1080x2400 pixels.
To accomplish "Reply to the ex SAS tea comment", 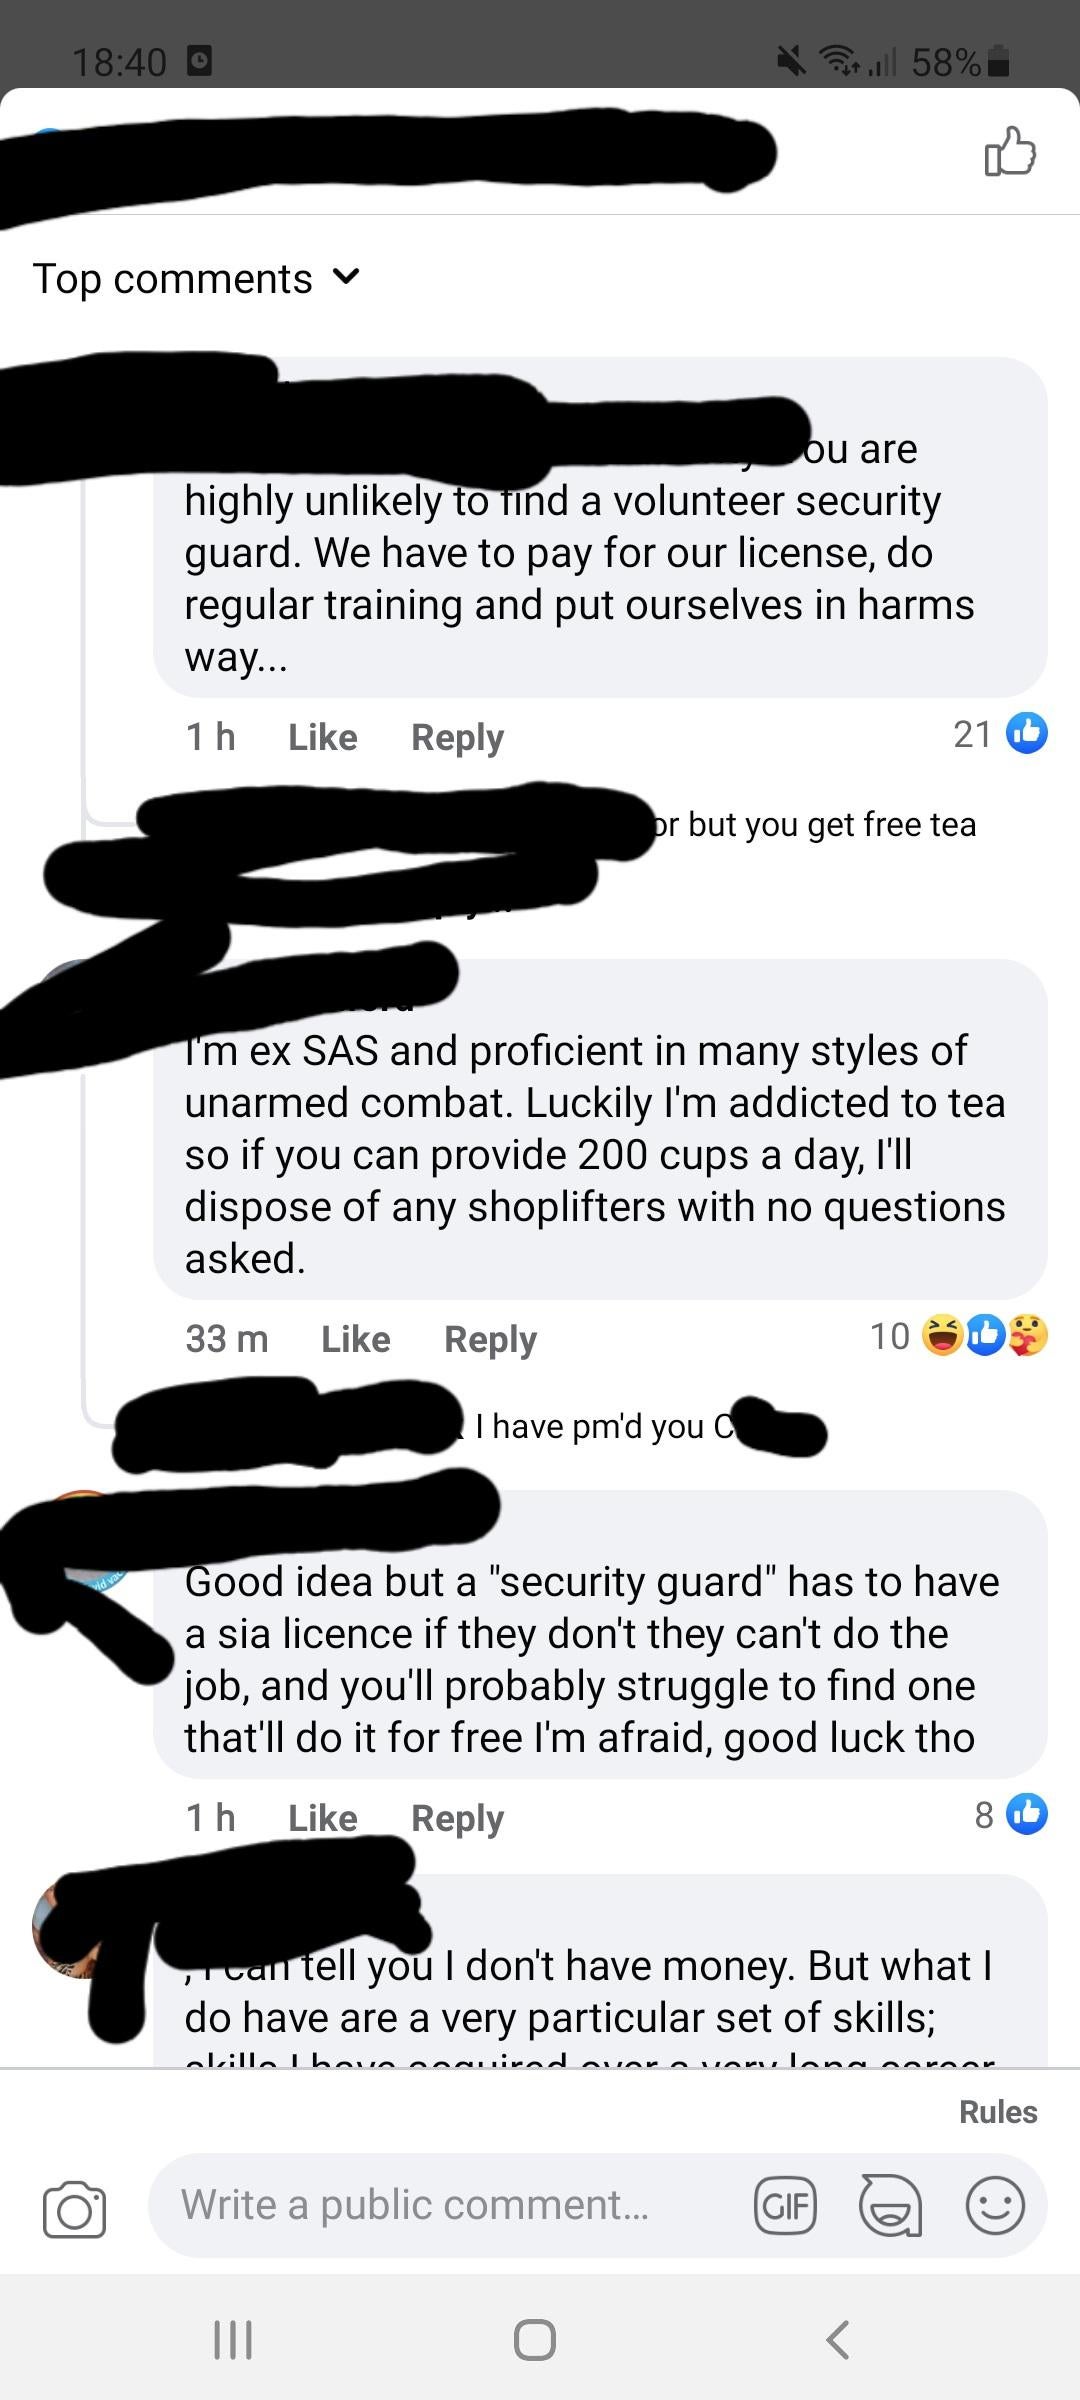I will [490, 1339].
